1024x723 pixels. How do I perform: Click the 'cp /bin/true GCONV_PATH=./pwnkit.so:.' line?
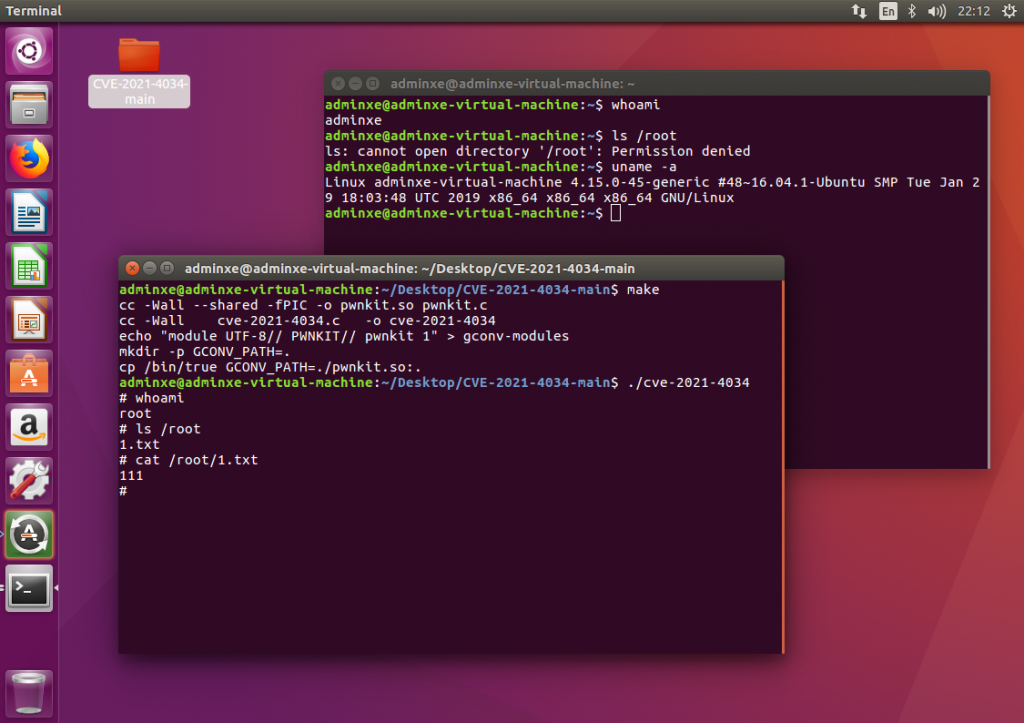coord(270,367)
